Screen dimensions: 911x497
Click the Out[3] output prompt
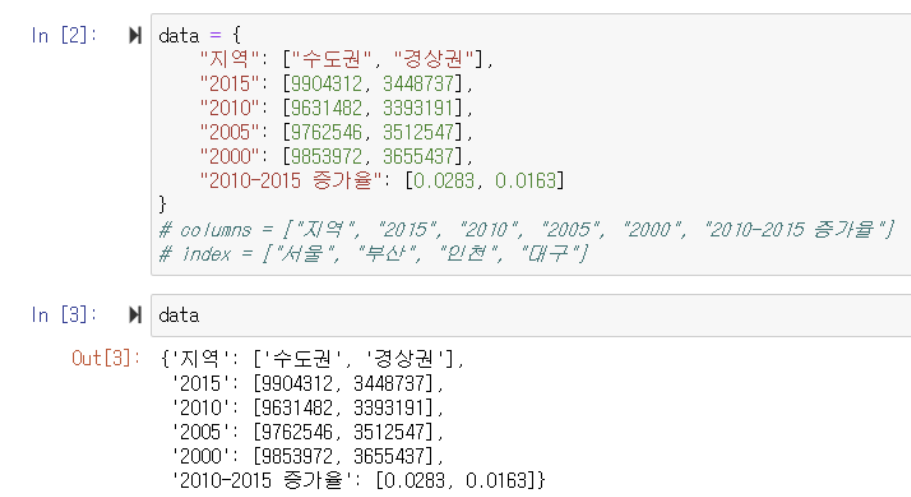[x=106, y=358]
